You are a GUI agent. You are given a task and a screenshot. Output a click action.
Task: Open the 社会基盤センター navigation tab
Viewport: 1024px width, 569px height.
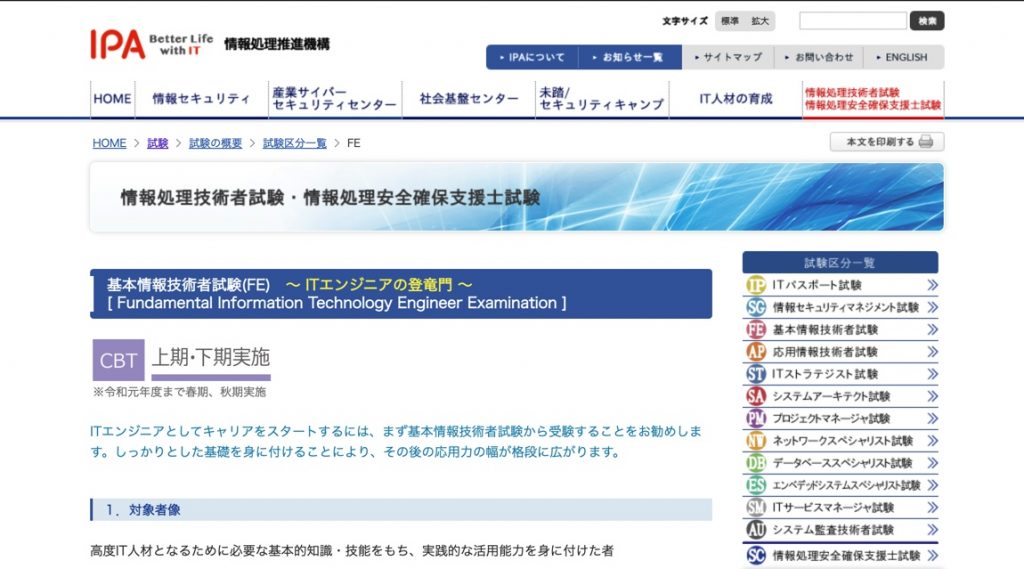(468, 99)
